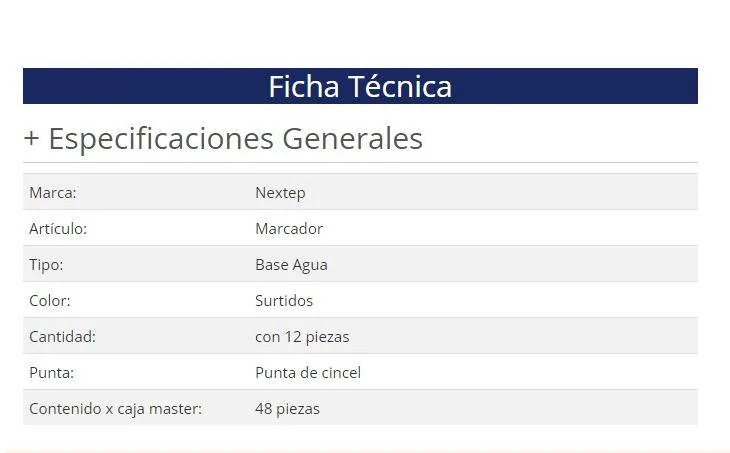Click the "Cantidad:" label
The width and height of the screenshot is (730, 453).
click(x=62, y=337)
